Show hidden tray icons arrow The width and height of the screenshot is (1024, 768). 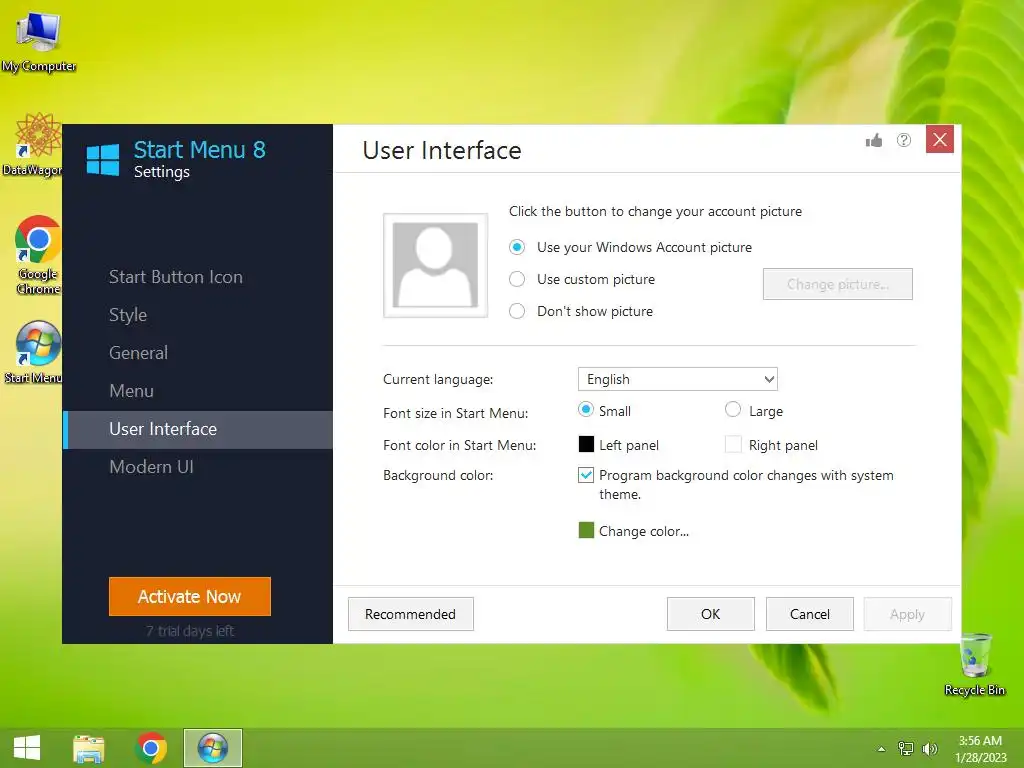pyautogui.click(x=882, y=749)
